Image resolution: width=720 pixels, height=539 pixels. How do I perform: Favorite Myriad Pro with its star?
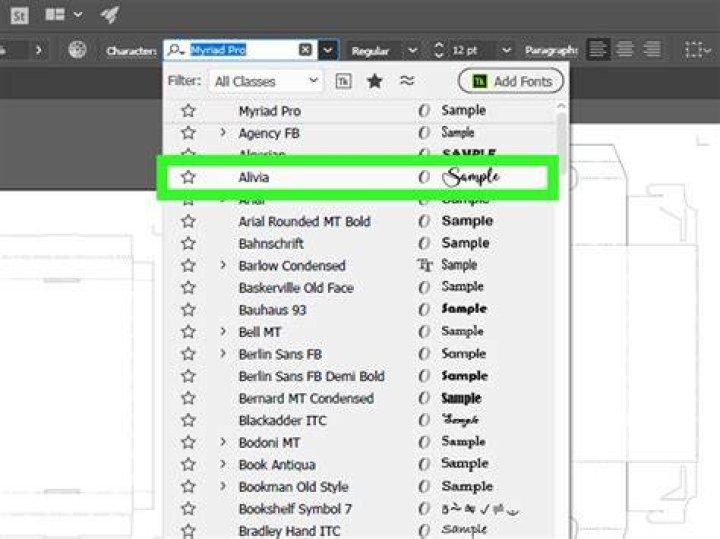188,111
